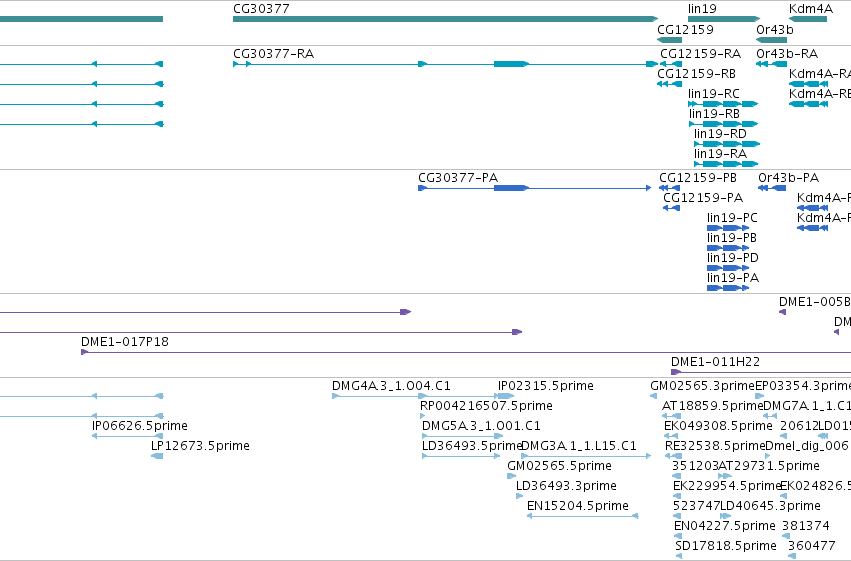
Task: Select protein lin19-PC
Action: pyautogui.click(x=728, y=228)
